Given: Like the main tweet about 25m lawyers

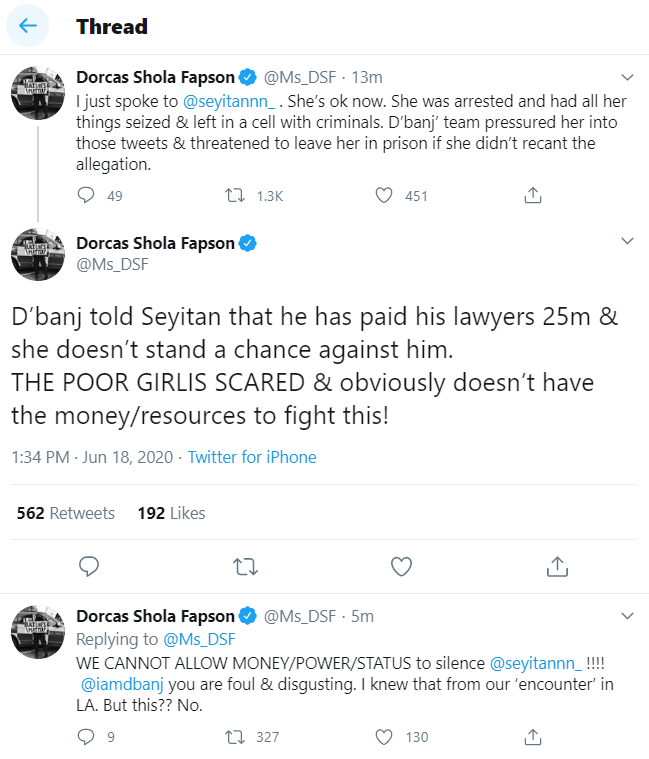Looking at the screenshot, I should pyautogui.click(x=401, y=567).
